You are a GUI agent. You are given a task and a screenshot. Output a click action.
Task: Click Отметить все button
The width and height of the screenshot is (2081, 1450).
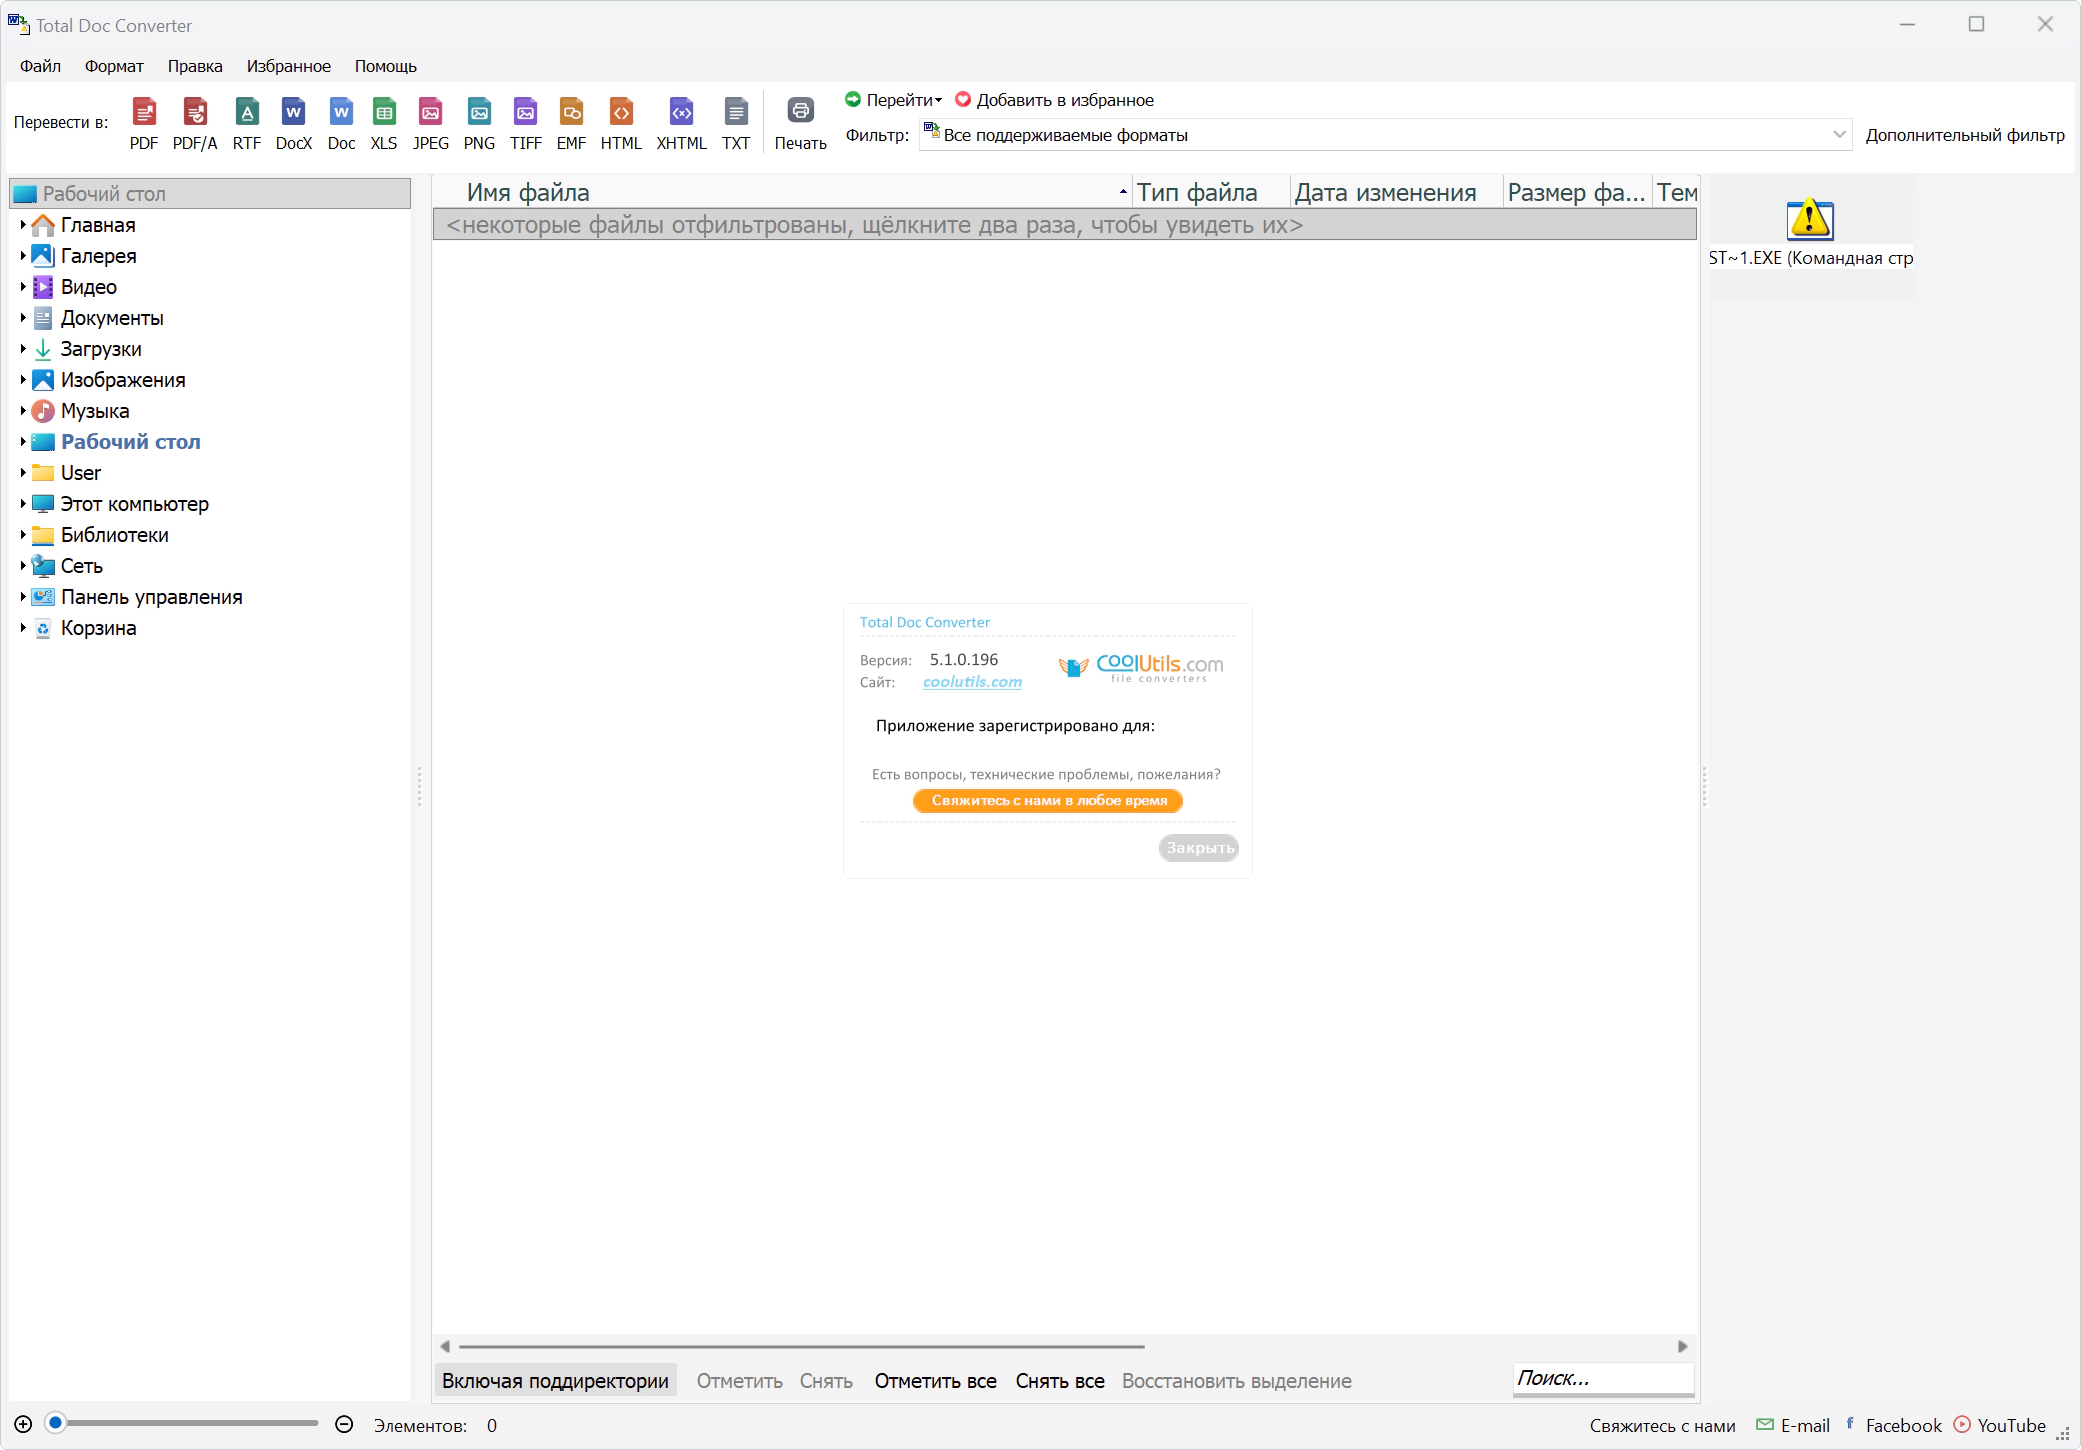pos(936,1381)
